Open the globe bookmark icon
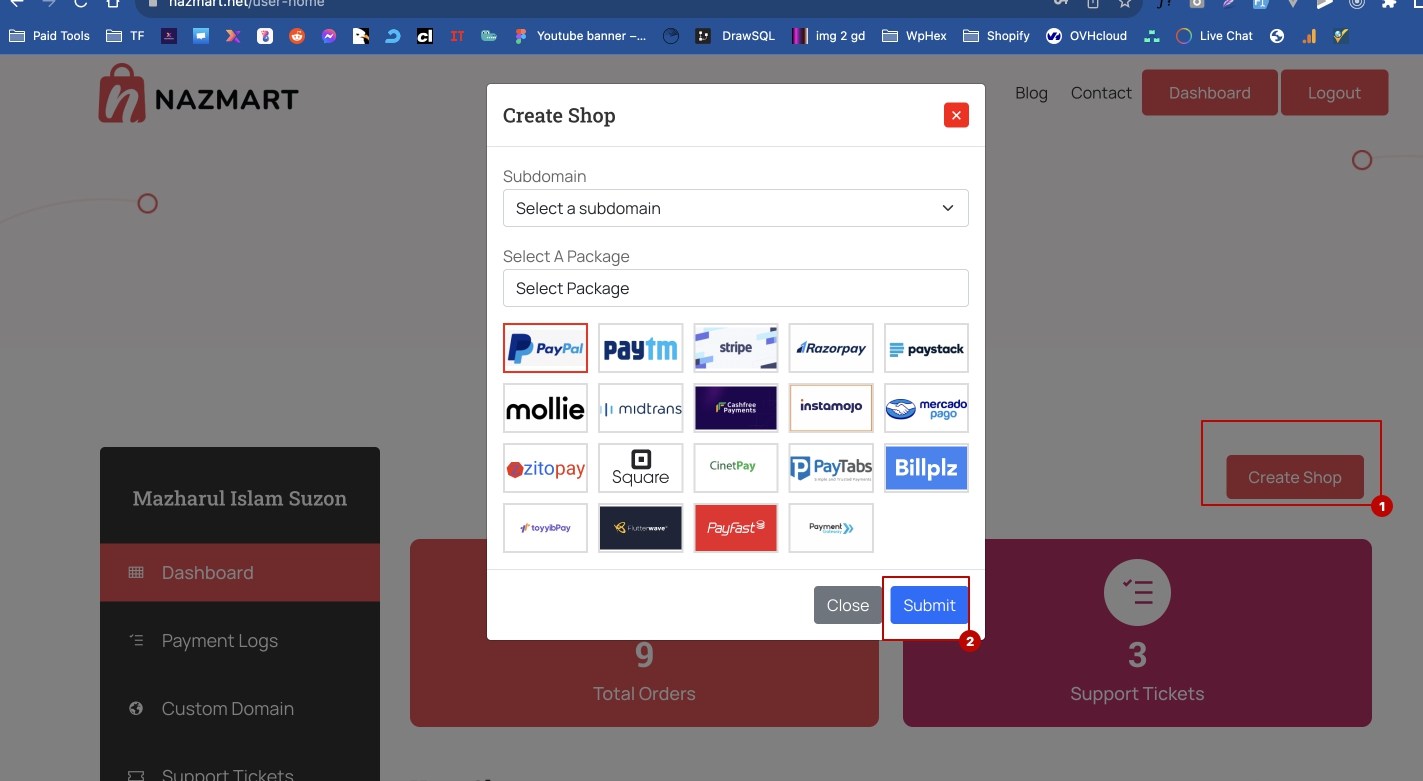The height and width of the screenshot is (781, 1423). 1277,36
